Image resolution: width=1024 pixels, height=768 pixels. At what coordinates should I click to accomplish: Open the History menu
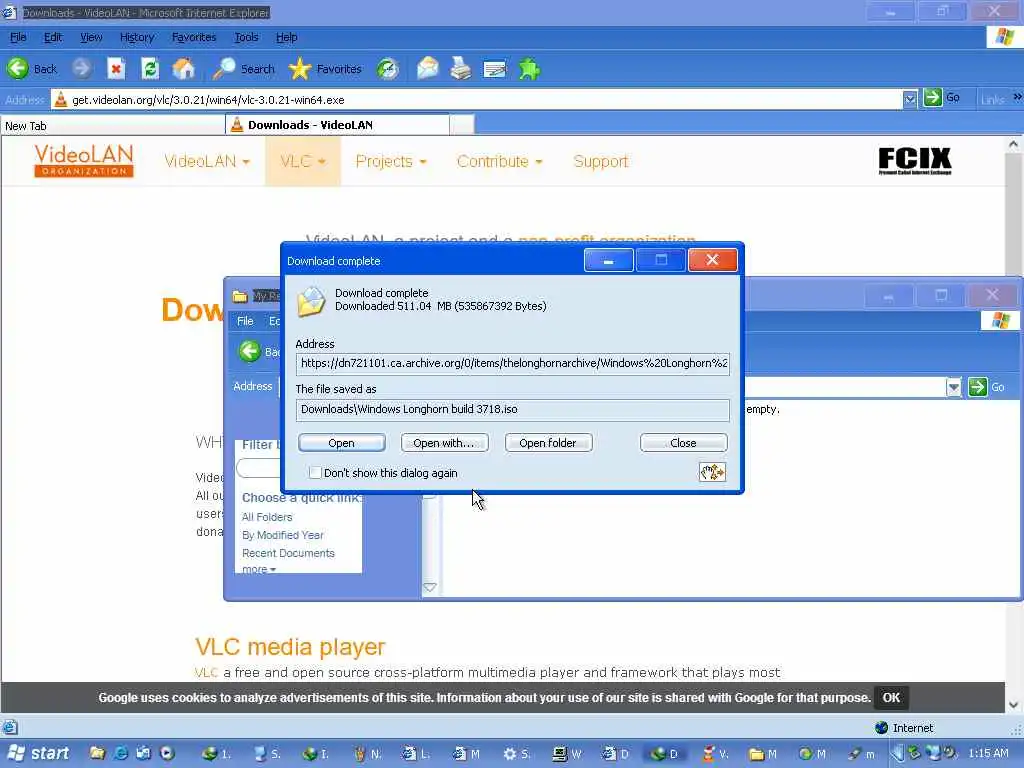tap(136, 37)
